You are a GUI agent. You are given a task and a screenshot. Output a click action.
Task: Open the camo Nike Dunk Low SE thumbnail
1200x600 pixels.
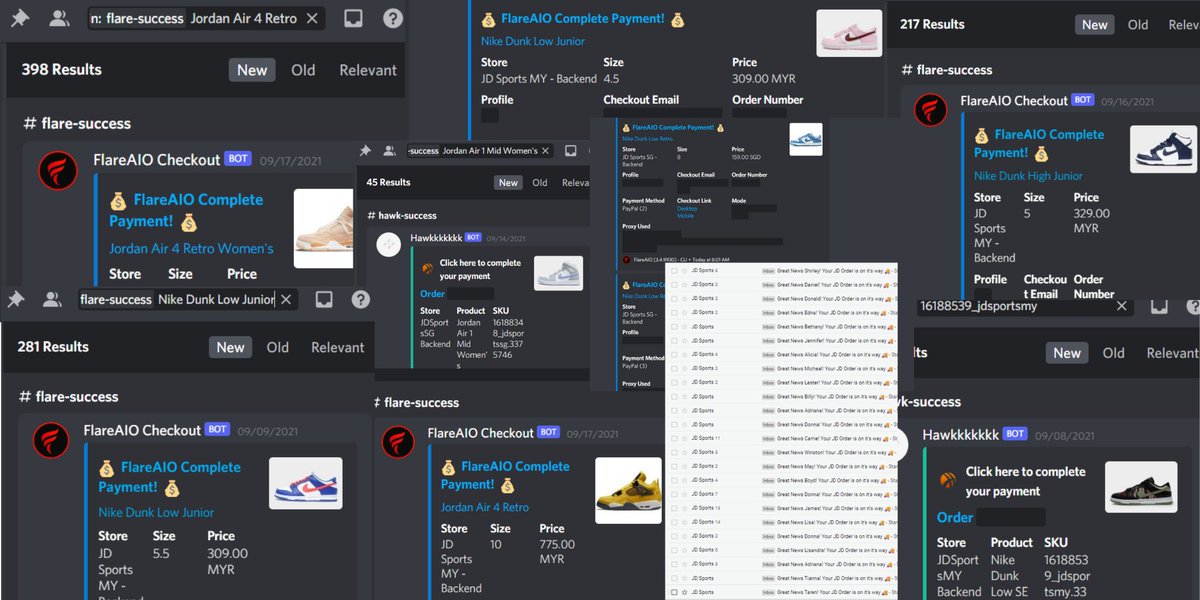coord(1140,487)
